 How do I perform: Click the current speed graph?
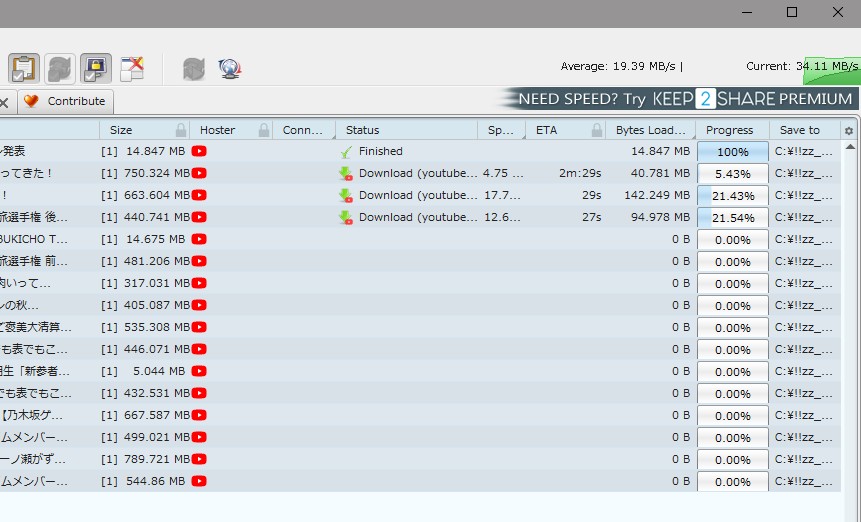click(x=832, y=70)
